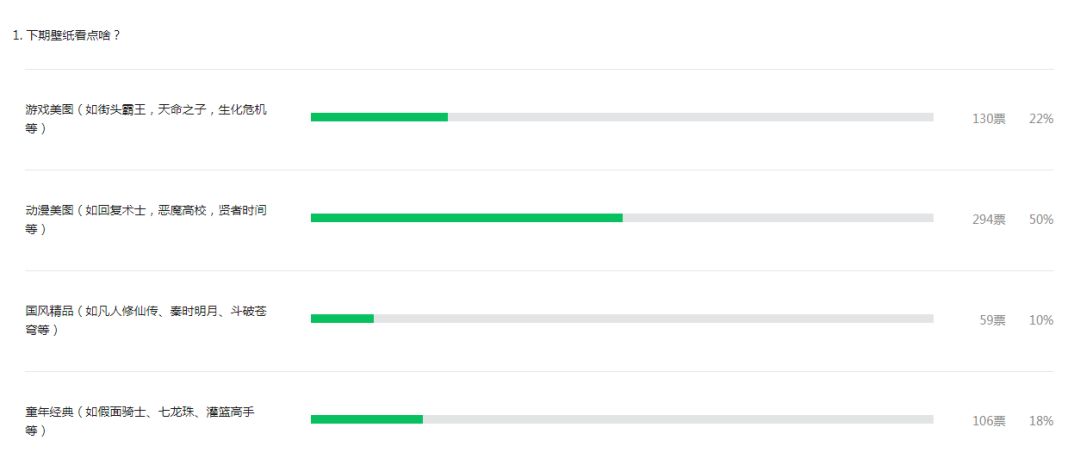Click the 10% percentage label
This screenshot has height=471, width=1080.
(x=1041, y=321)
